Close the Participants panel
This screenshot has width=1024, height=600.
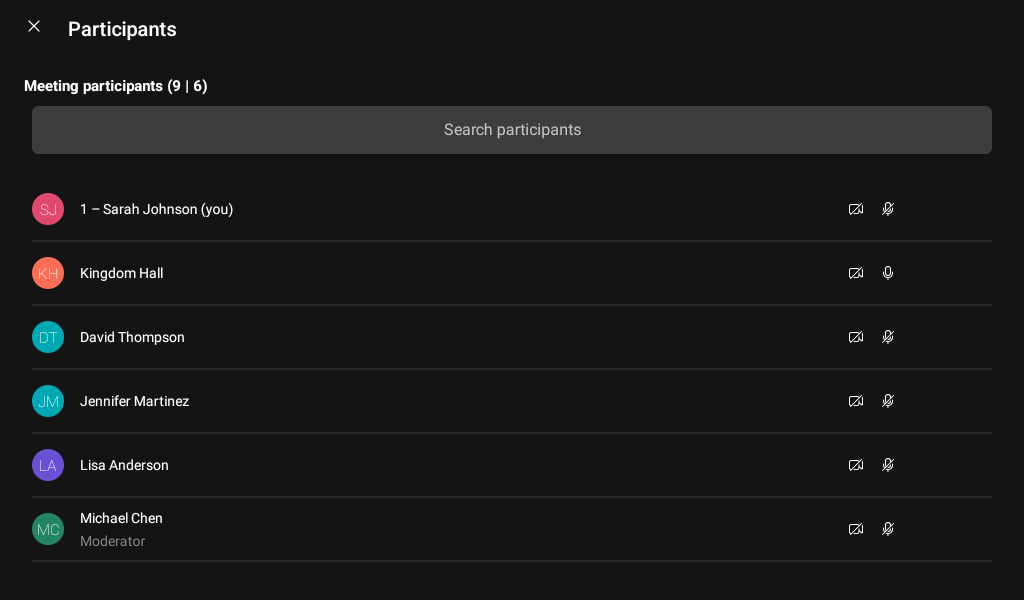(x=34, y=27)
